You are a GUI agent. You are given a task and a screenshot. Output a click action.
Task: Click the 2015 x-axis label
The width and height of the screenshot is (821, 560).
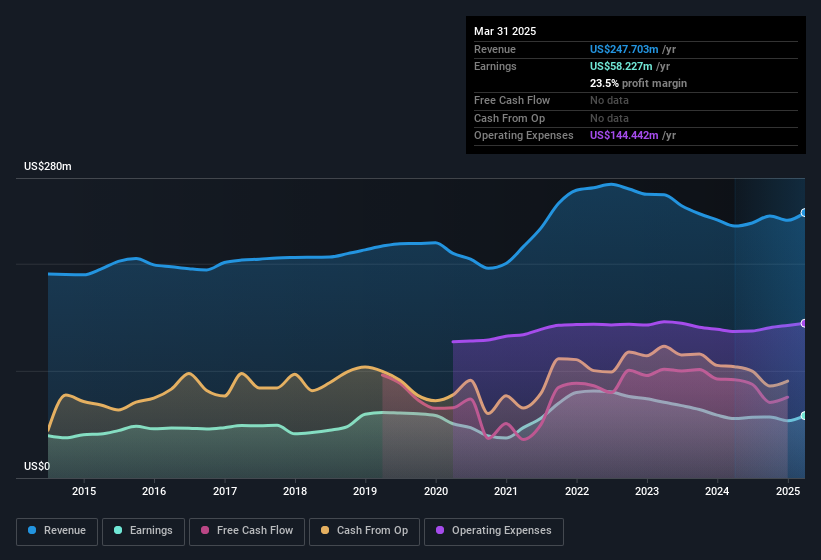coord(84,491)
